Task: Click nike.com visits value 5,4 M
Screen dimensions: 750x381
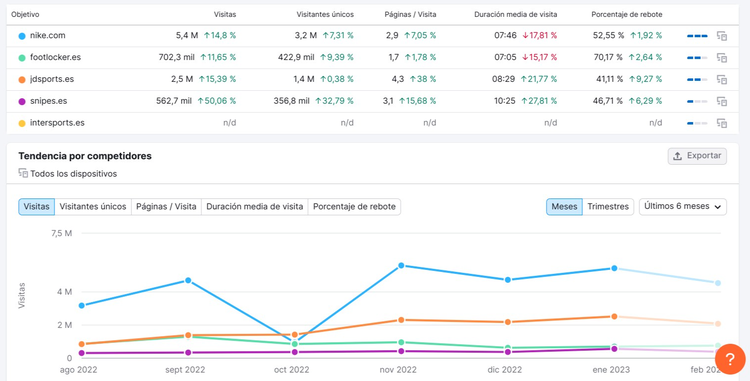Action: (x=187, y=35)
